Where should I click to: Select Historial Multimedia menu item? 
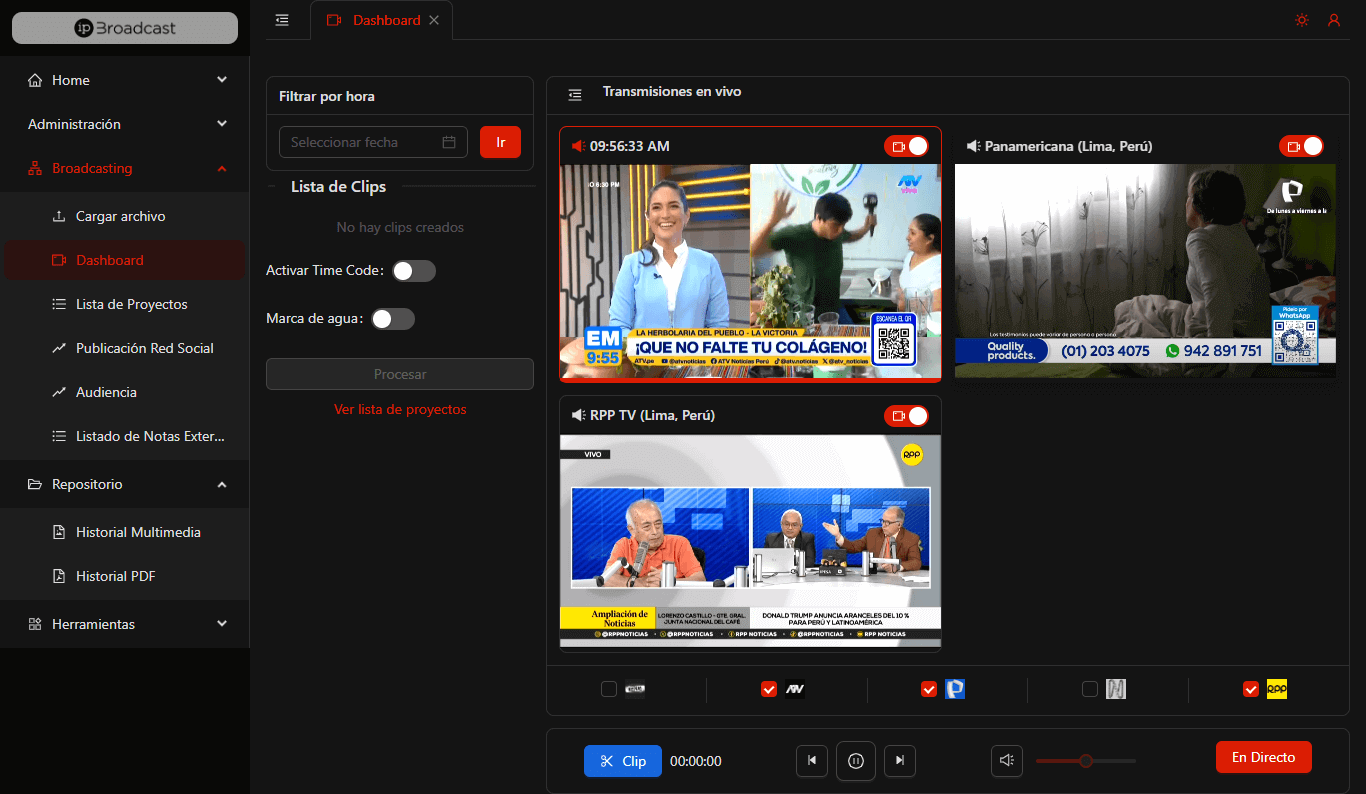coord(138,532)
